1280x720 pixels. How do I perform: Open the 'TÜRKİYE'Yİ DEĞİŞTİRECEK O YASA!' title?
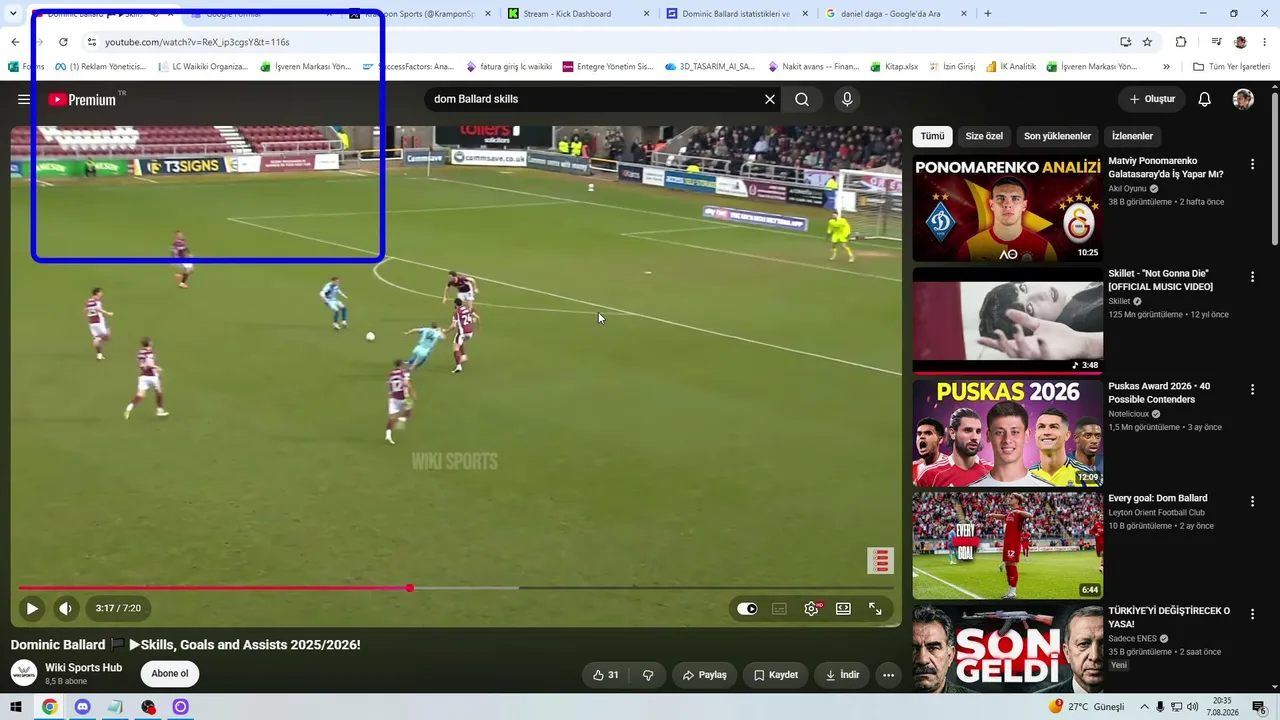(x=1169, y=617)
